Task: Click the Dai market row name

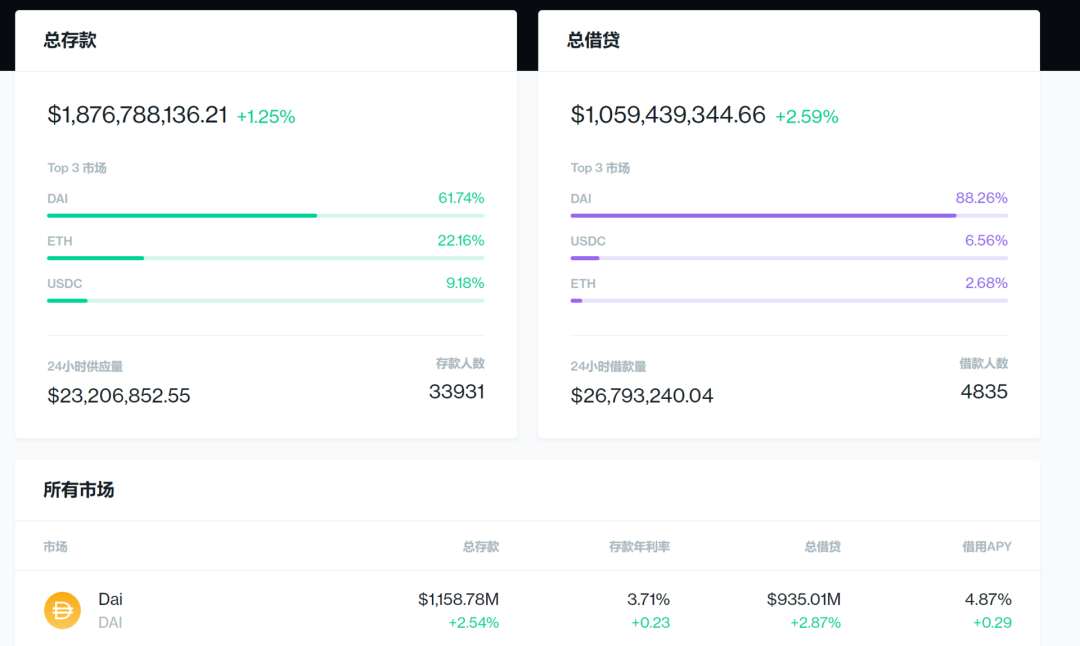Action: coord(110,599)
